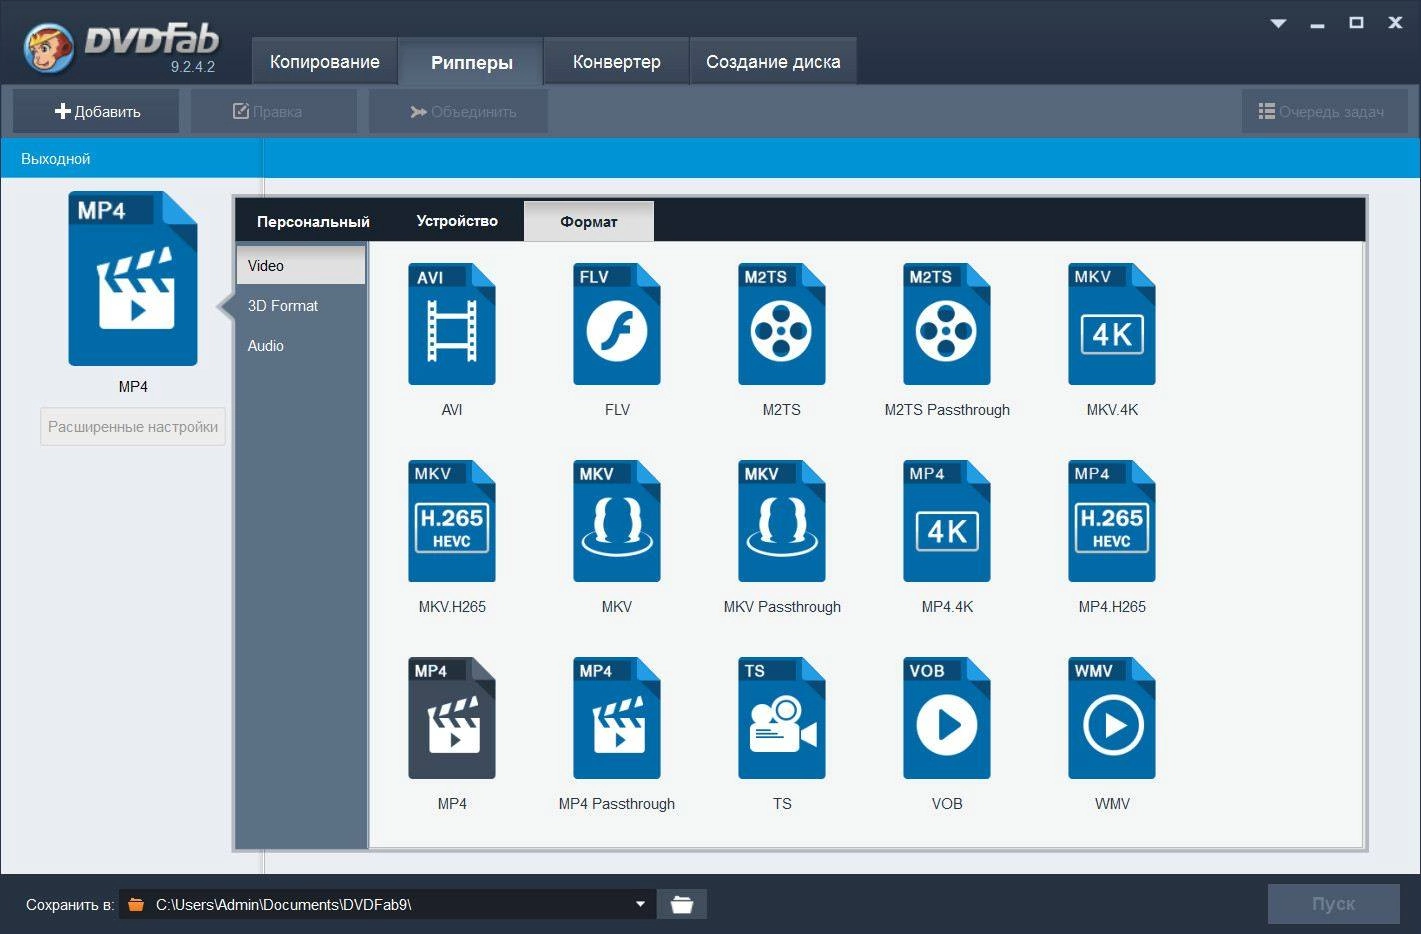
Task: Select the Формат profile tab
Action: click(589, 221)
